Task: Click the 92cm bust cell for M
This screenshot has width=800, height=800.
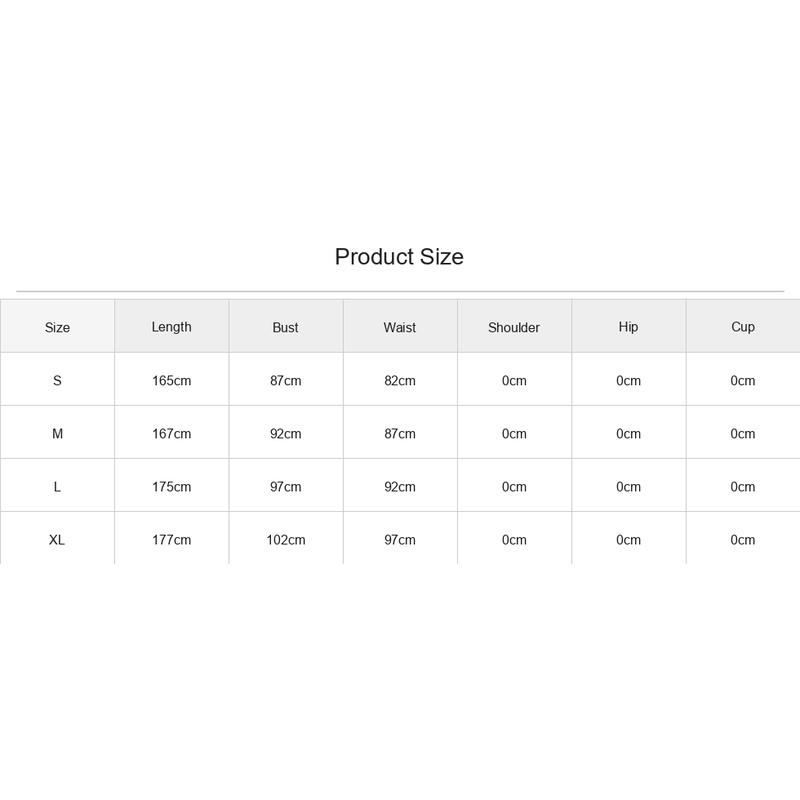Action: click(286, 433)
